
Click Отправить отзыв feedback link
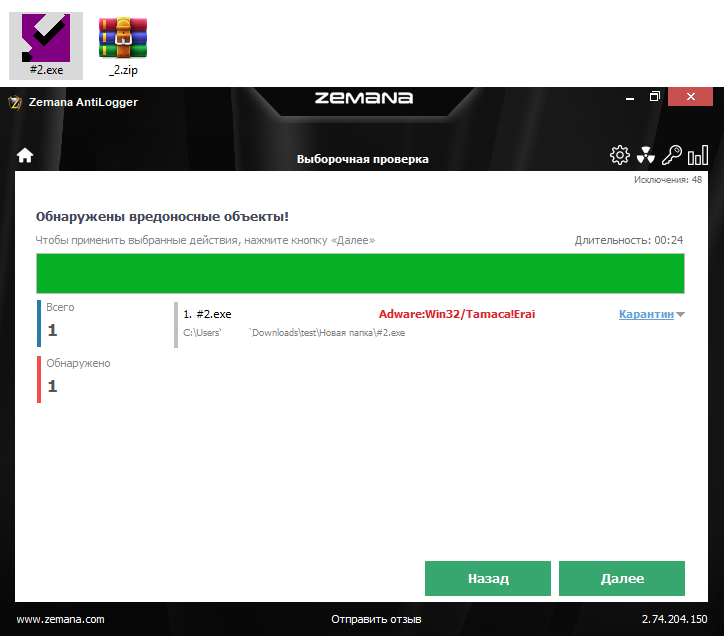tap(376, 619)
